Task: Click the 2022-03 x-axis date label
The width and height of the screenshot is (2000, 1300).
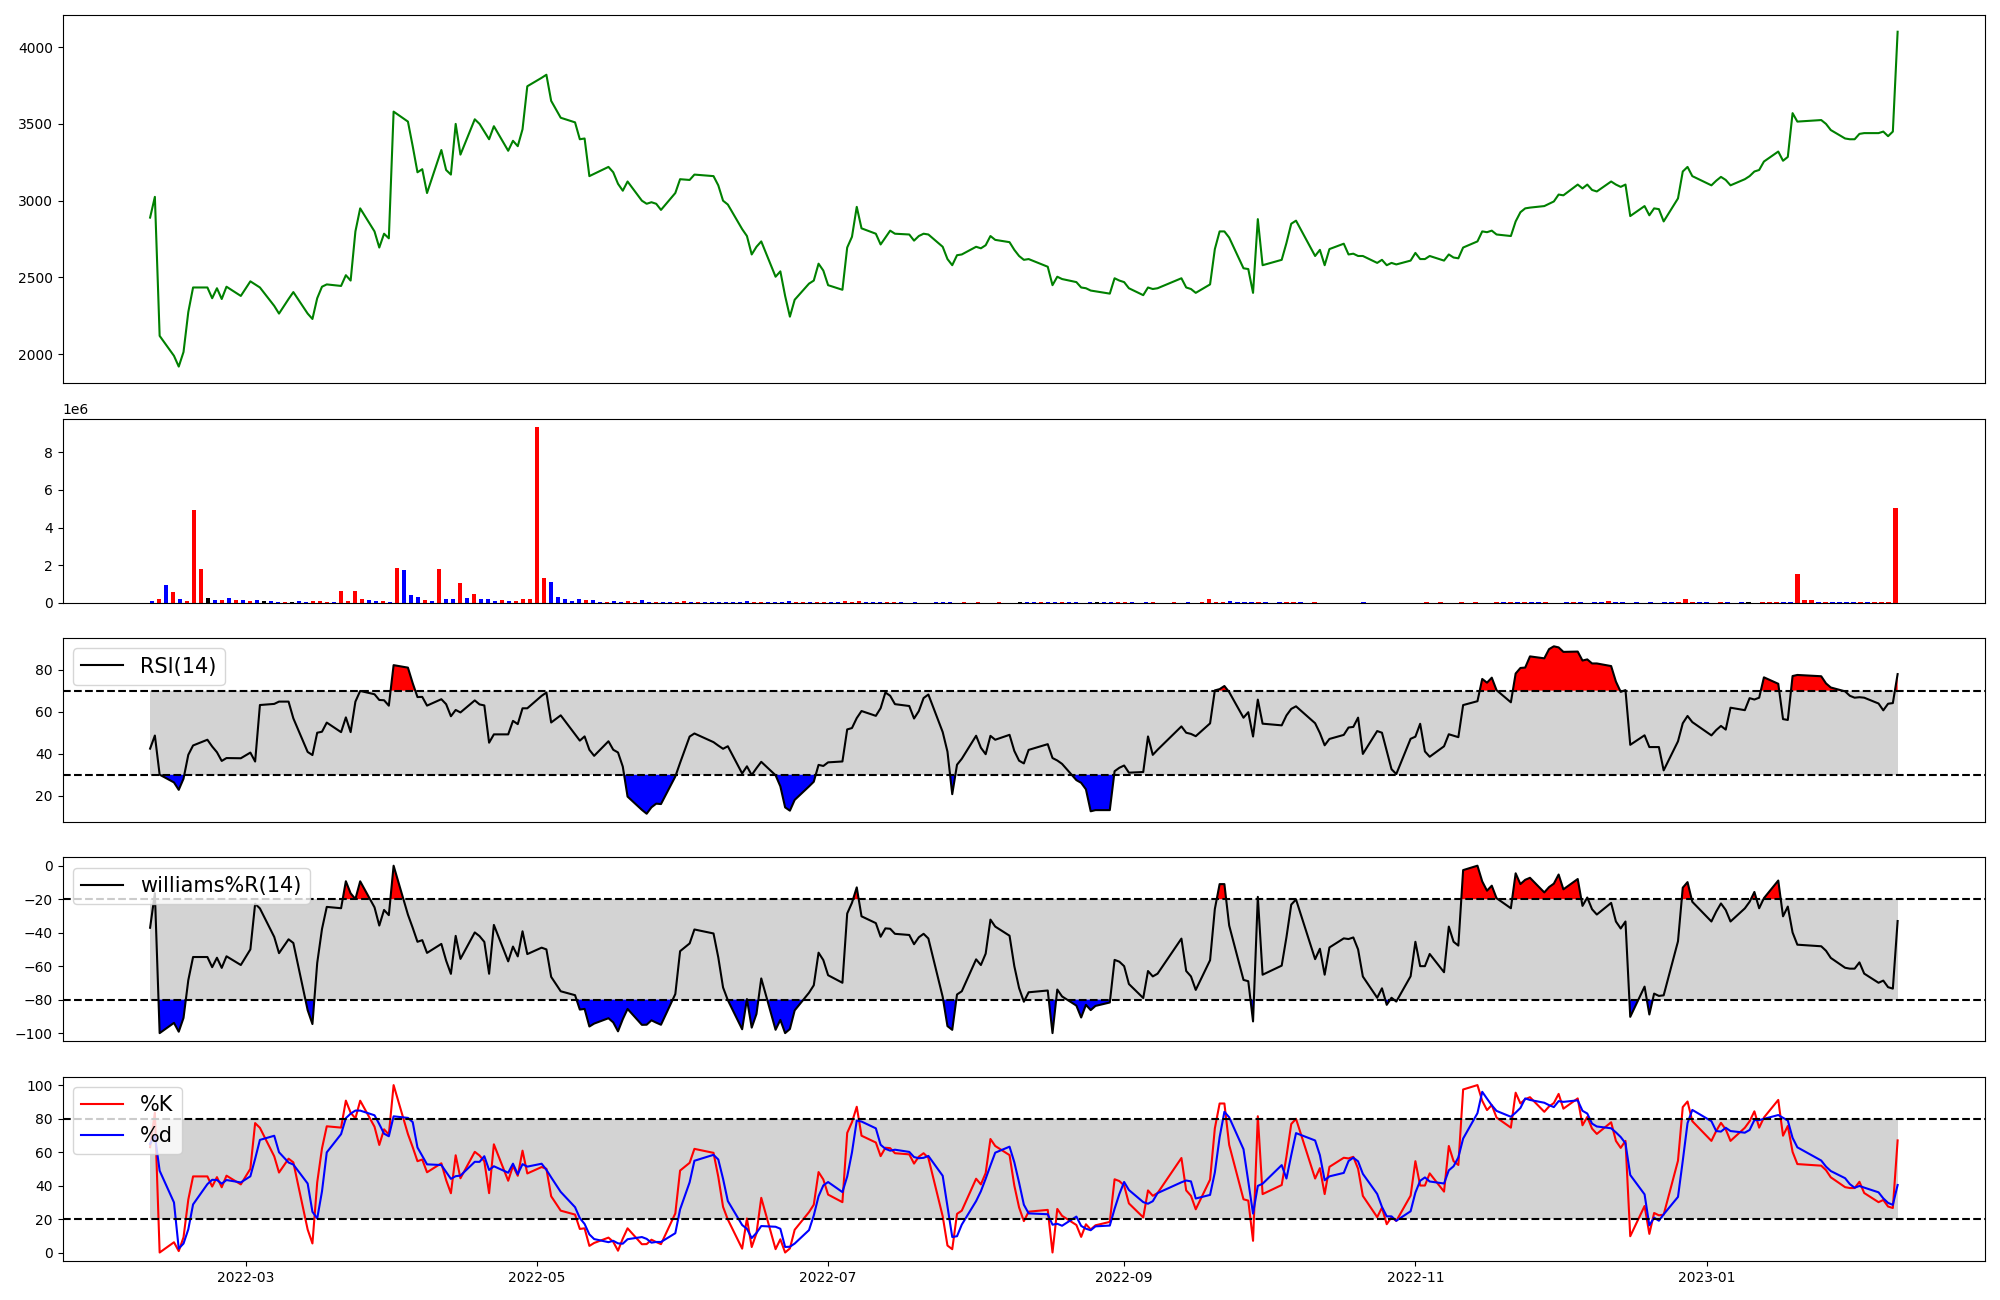Action: click(245, 1277)
